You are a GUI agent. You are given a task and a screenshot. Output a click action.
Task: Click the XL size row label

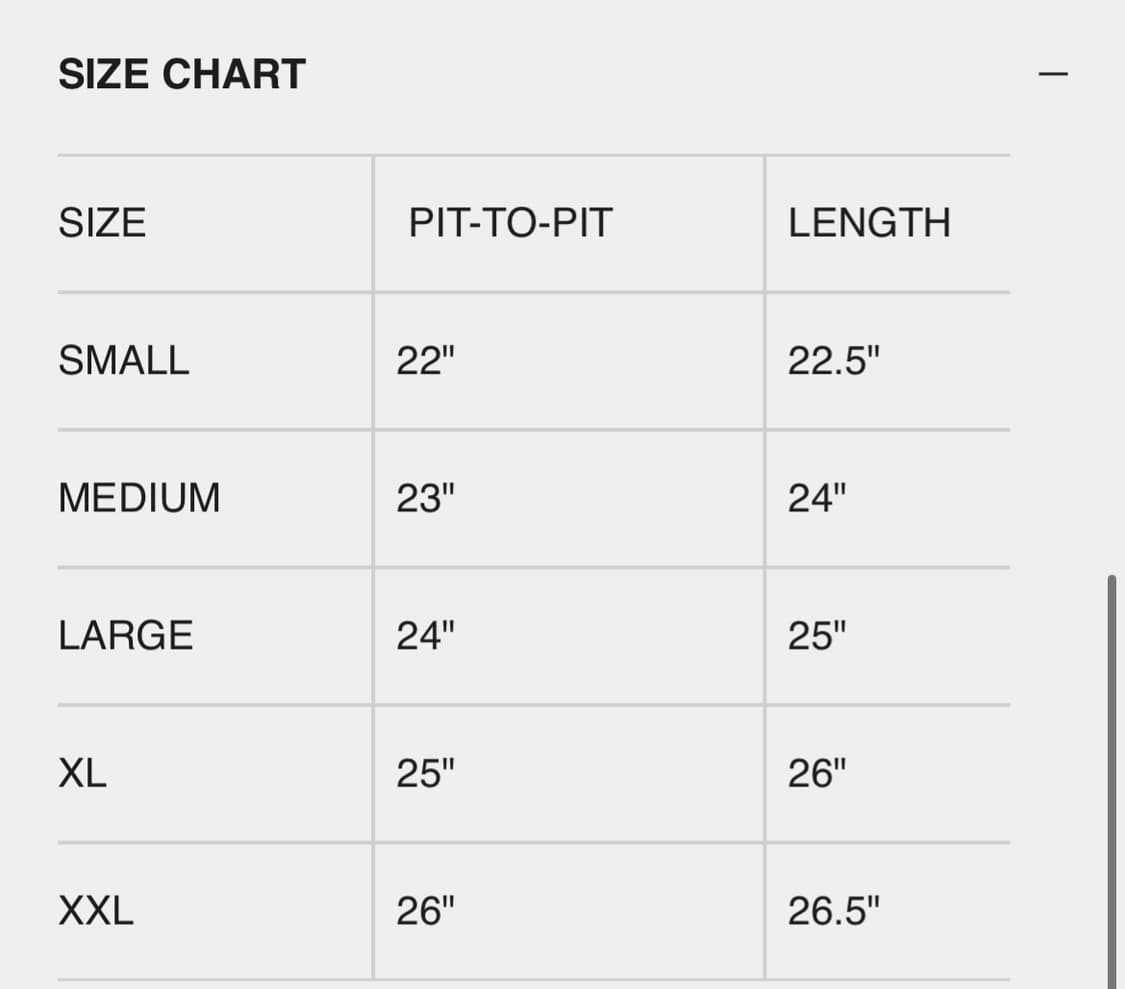(x=82, y=773)
